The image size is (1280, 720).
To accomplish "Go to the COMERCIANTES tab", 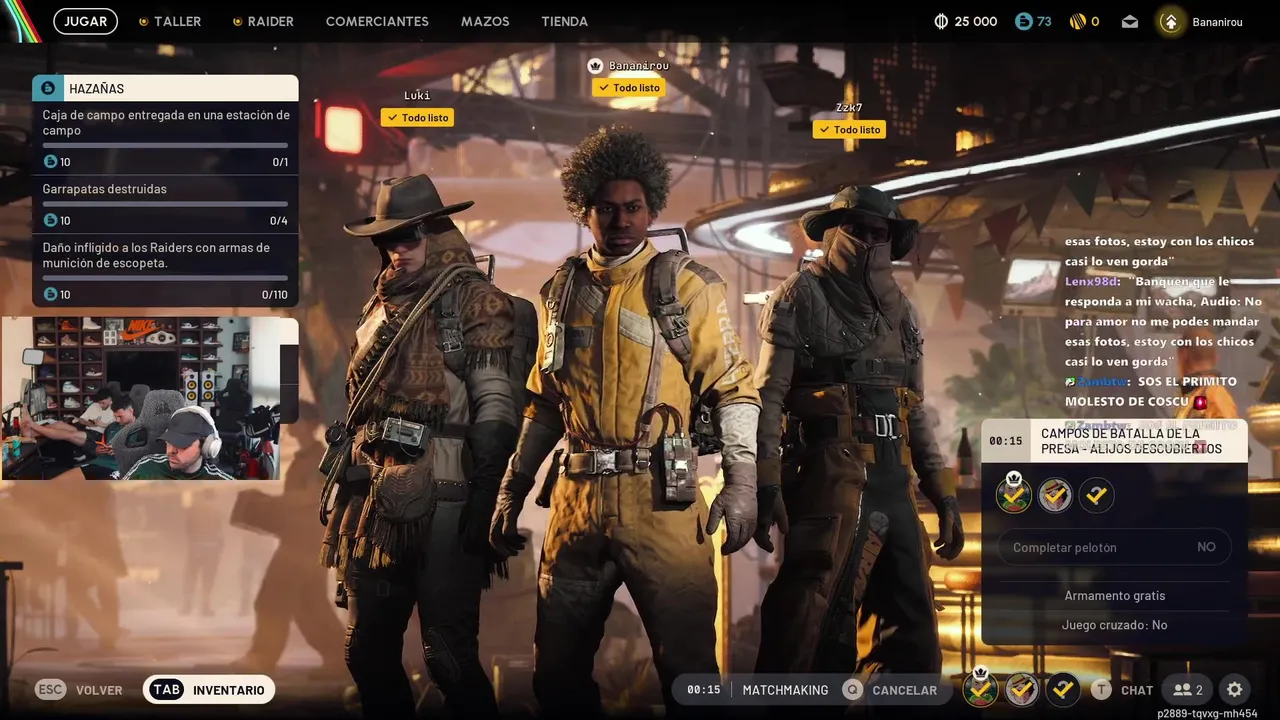I will pos(377,21).
